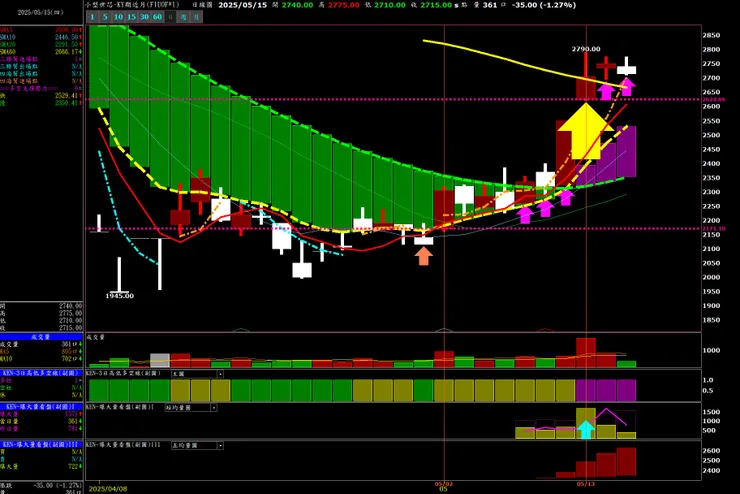Select the KEN-爆大量看盤(副圖)III panel header
740x494 pixels.
[x=42, y=444]
